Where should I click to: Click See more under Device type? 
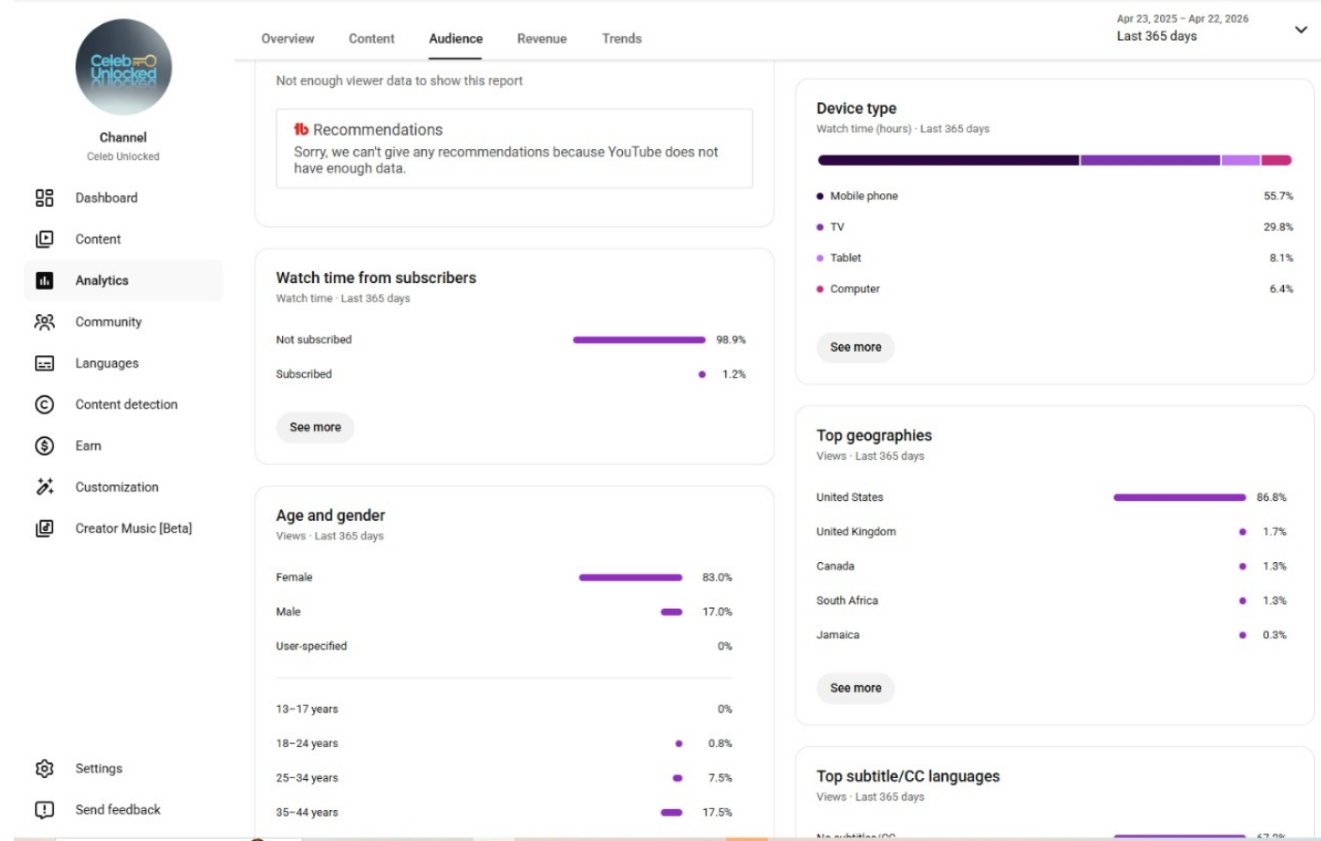(x=855, y=347)
